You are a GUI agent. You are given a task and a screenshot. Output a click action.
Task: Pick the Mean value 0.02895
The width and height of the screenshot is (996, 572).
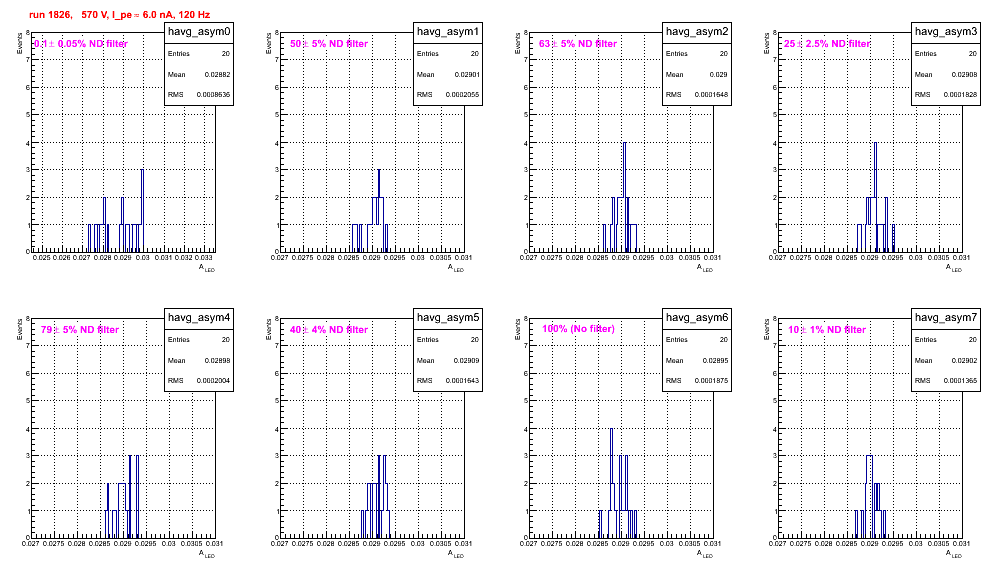point(715,360)
